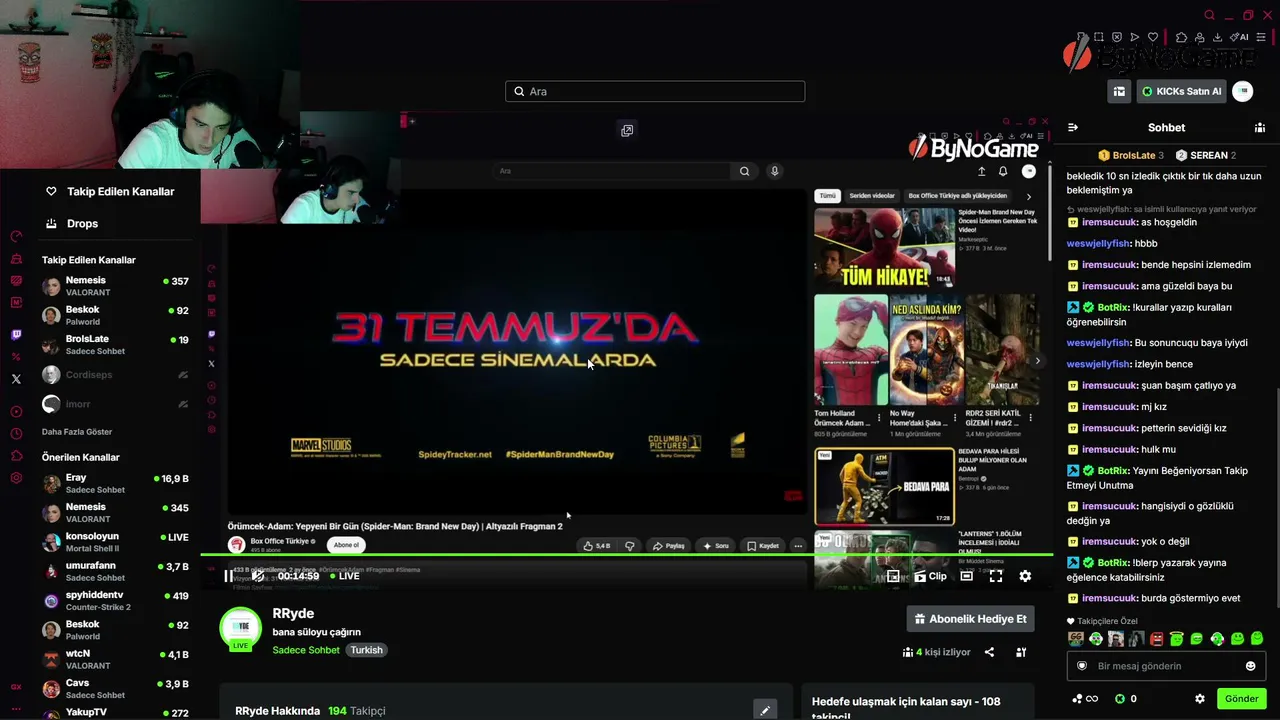Open chat settings gear
Viewport: 1280px width, 720px height.
click(x=1200, y=699)
